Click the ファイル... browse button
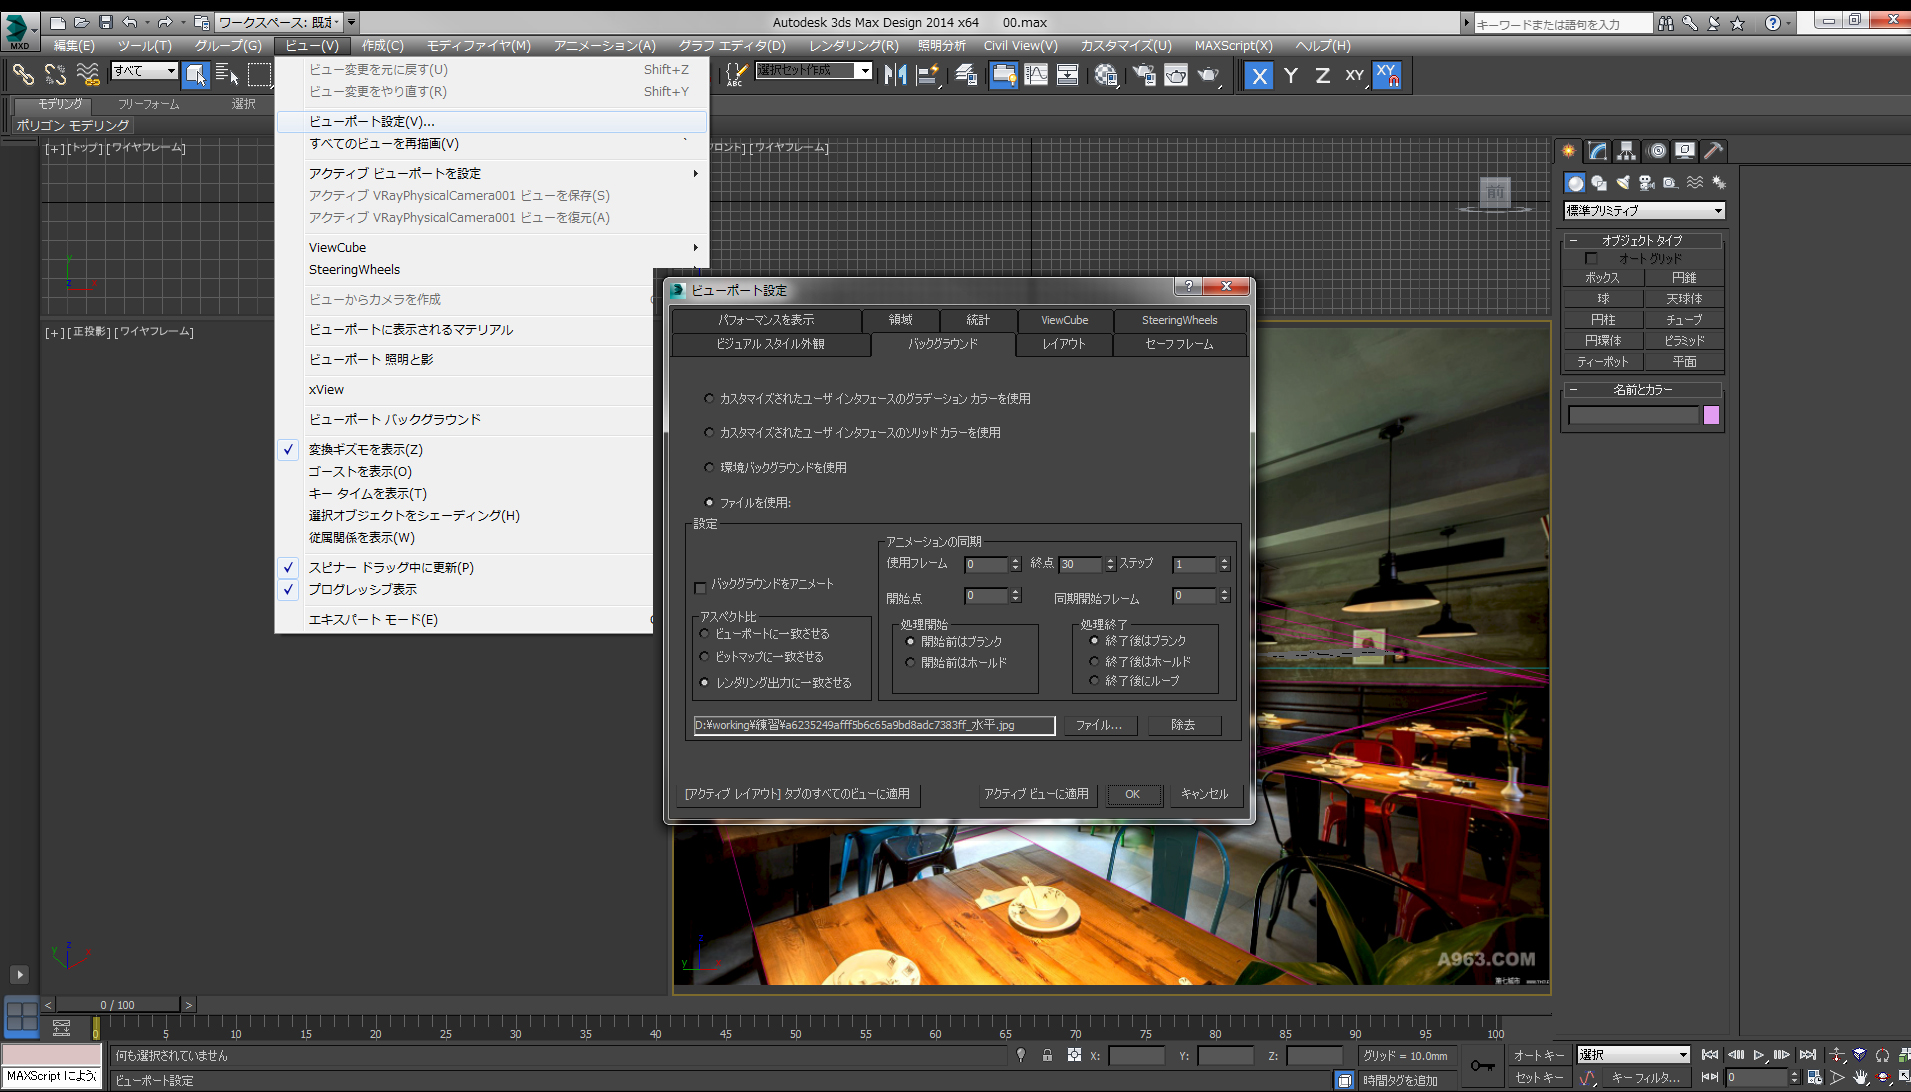 coord(1098,725)
